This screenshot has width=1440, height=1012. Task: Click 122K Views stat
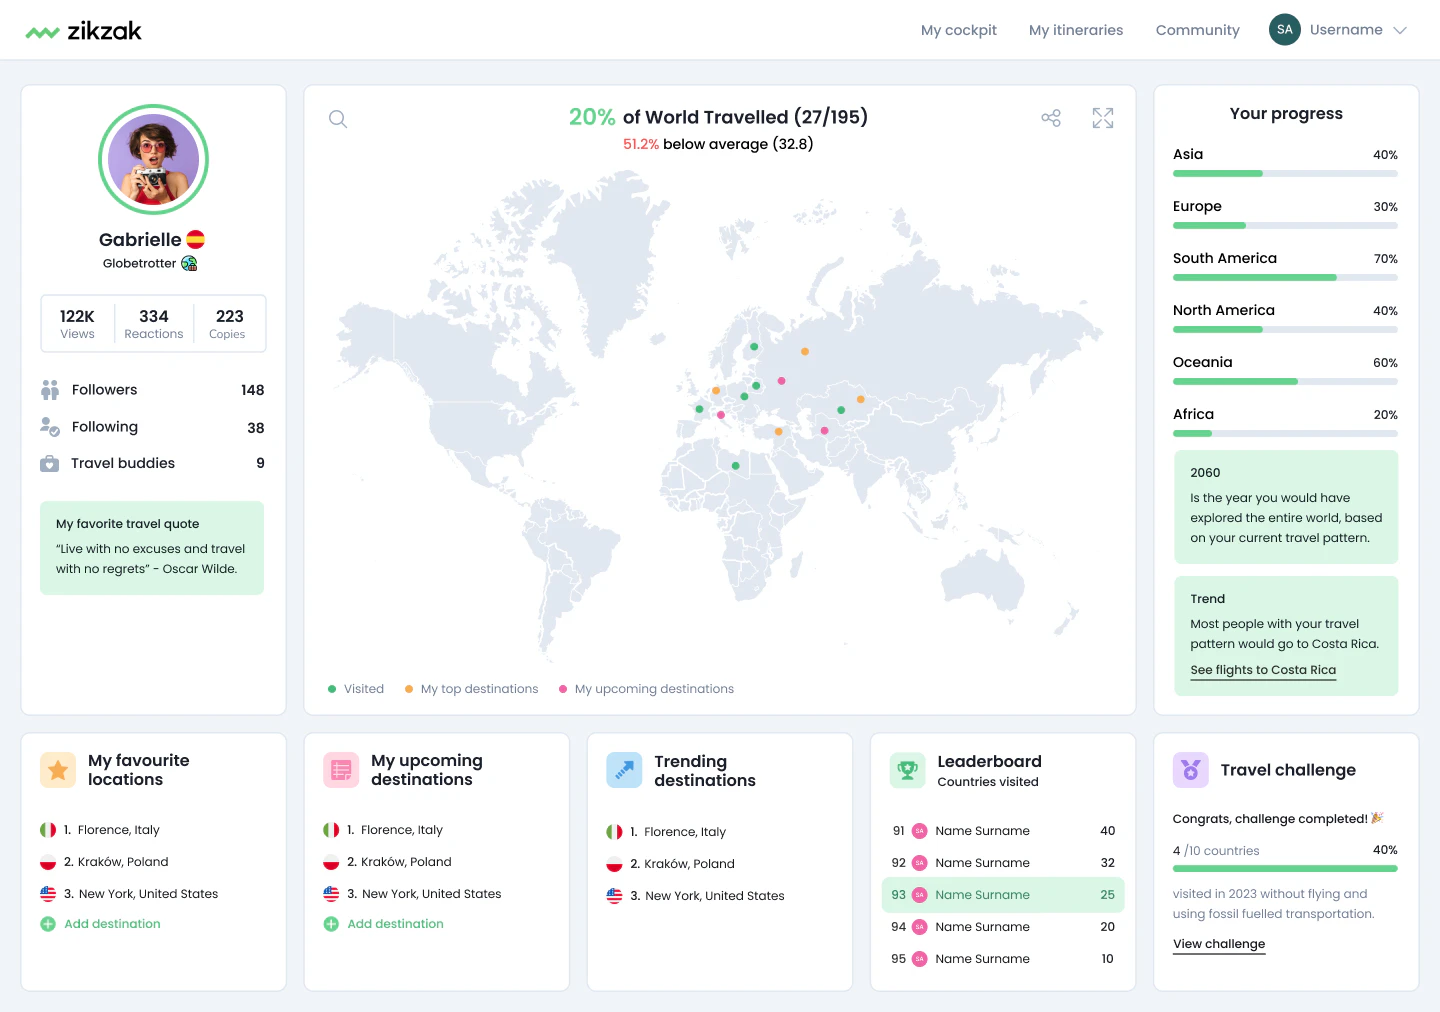tap(77, 324)
